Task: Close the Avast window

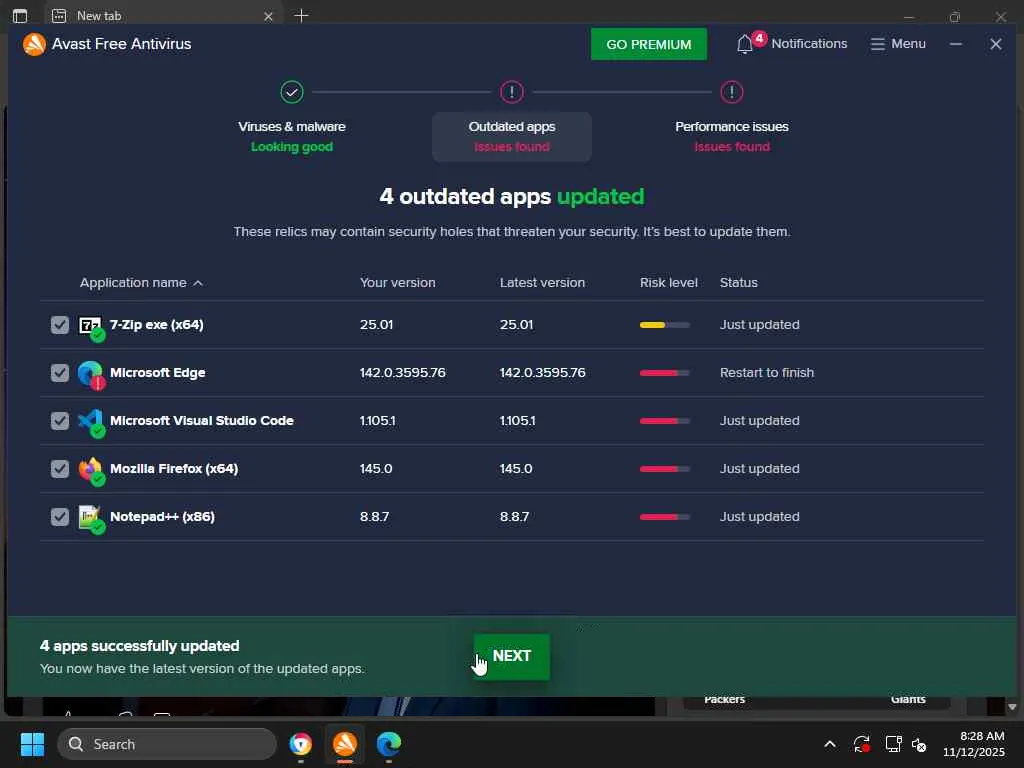Action: (995, 44)
